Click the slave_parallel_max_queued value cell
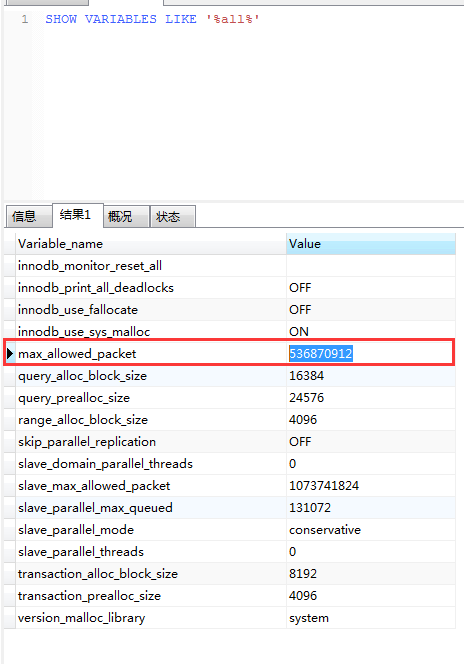This screenshot has width=464, height=664. click(371, 508)
